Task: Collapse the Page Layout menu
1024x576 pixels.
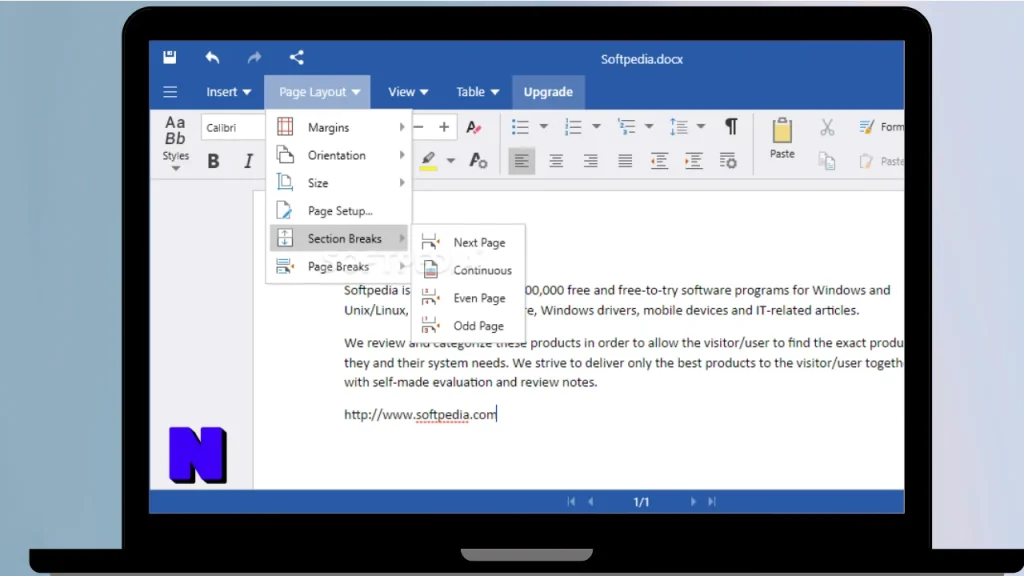Action: click(318, 92)
